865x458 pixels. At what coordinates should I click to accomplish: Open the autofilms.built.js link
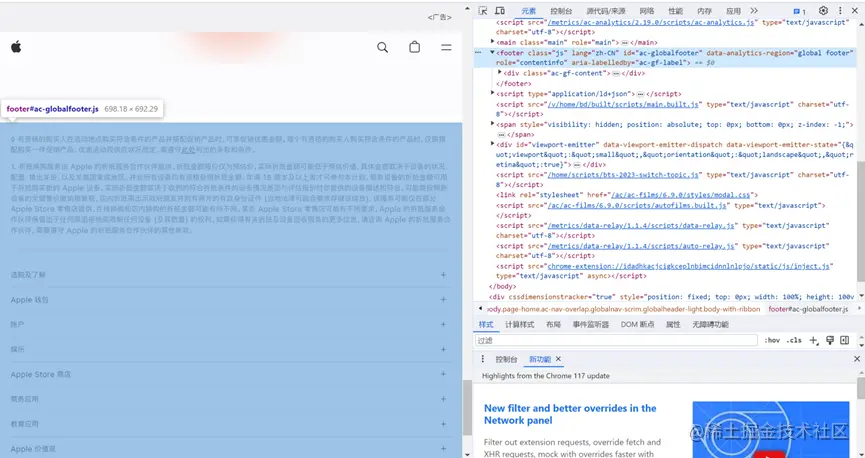[637, 205]
